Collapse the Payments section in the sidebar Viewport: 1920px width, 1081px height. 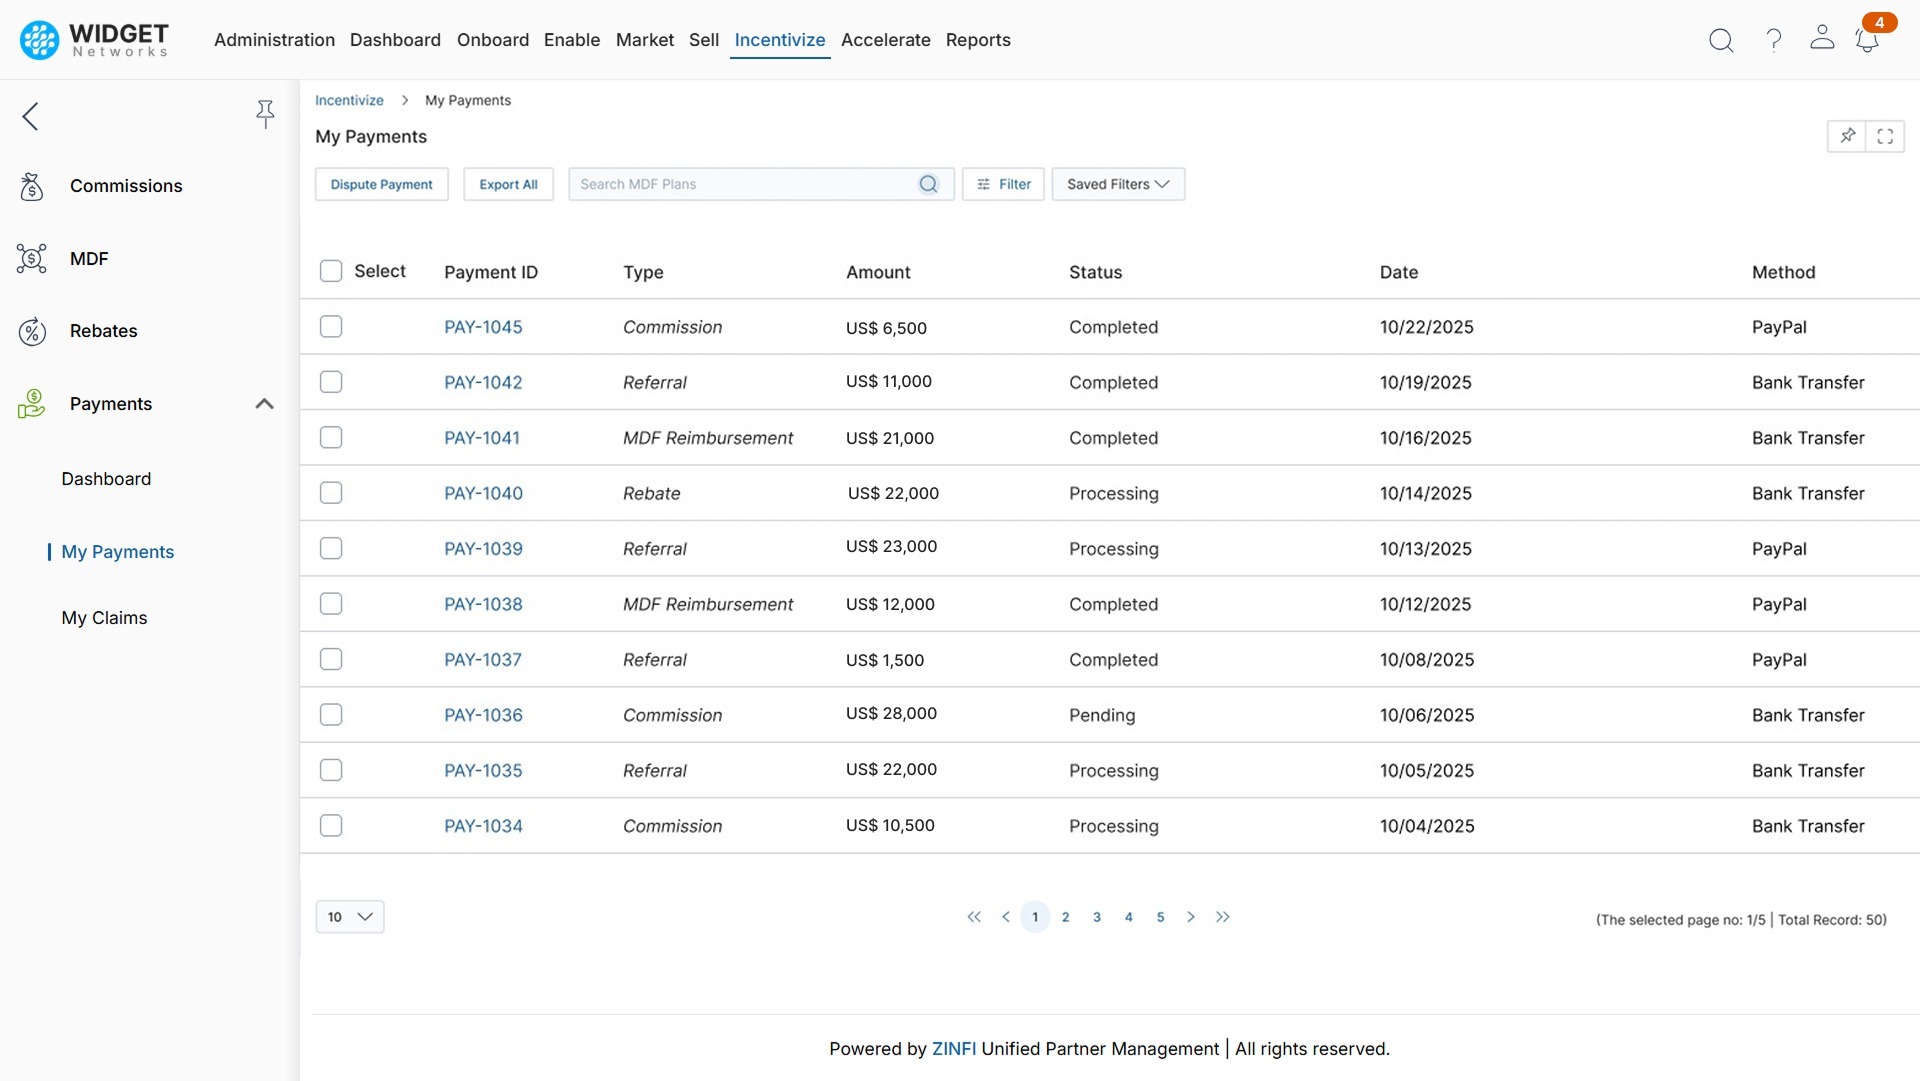pos(264,403)
